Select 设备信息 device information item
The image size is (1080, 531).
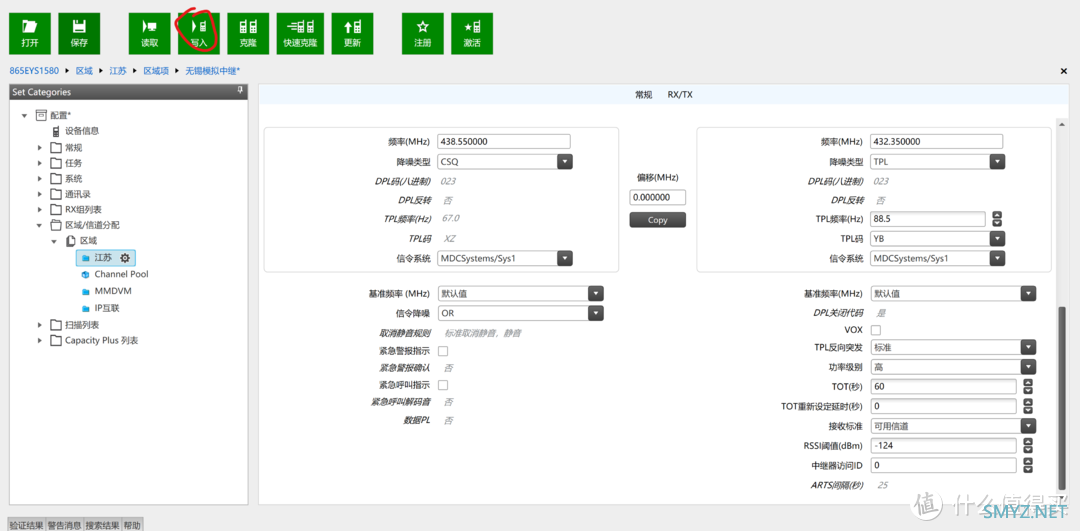click(80, 131)
